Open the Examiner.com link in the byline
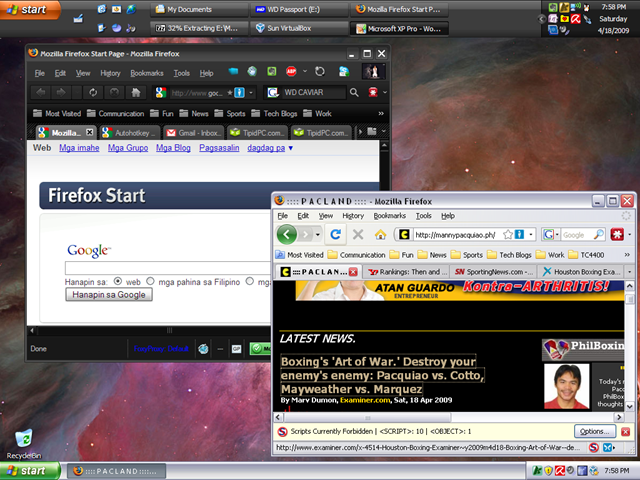Image resolution: width=640 pixels, height=480 pixels. (365, 400)
